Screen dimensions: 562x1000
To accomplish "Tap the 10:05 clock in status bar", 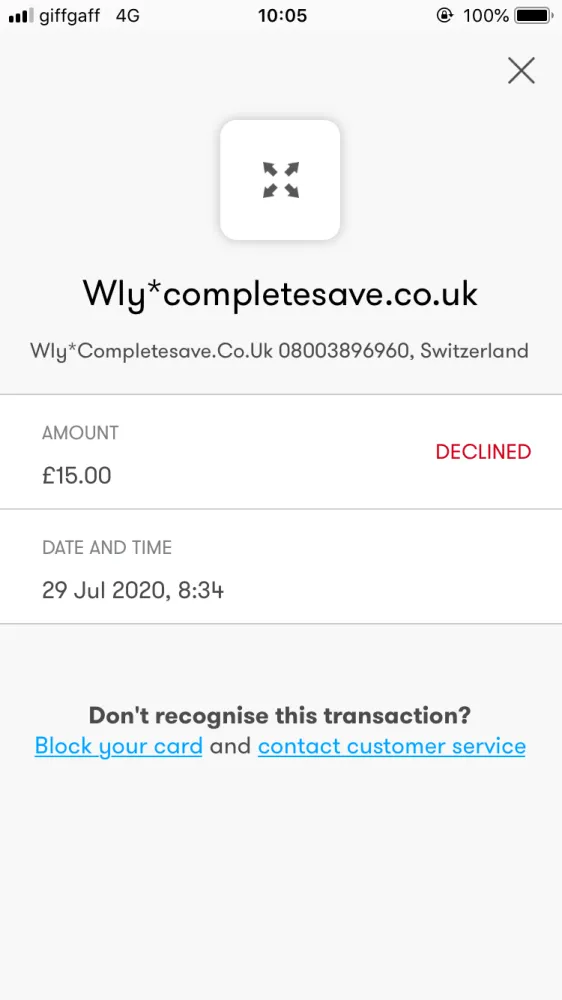I will [x=282, y=15].
